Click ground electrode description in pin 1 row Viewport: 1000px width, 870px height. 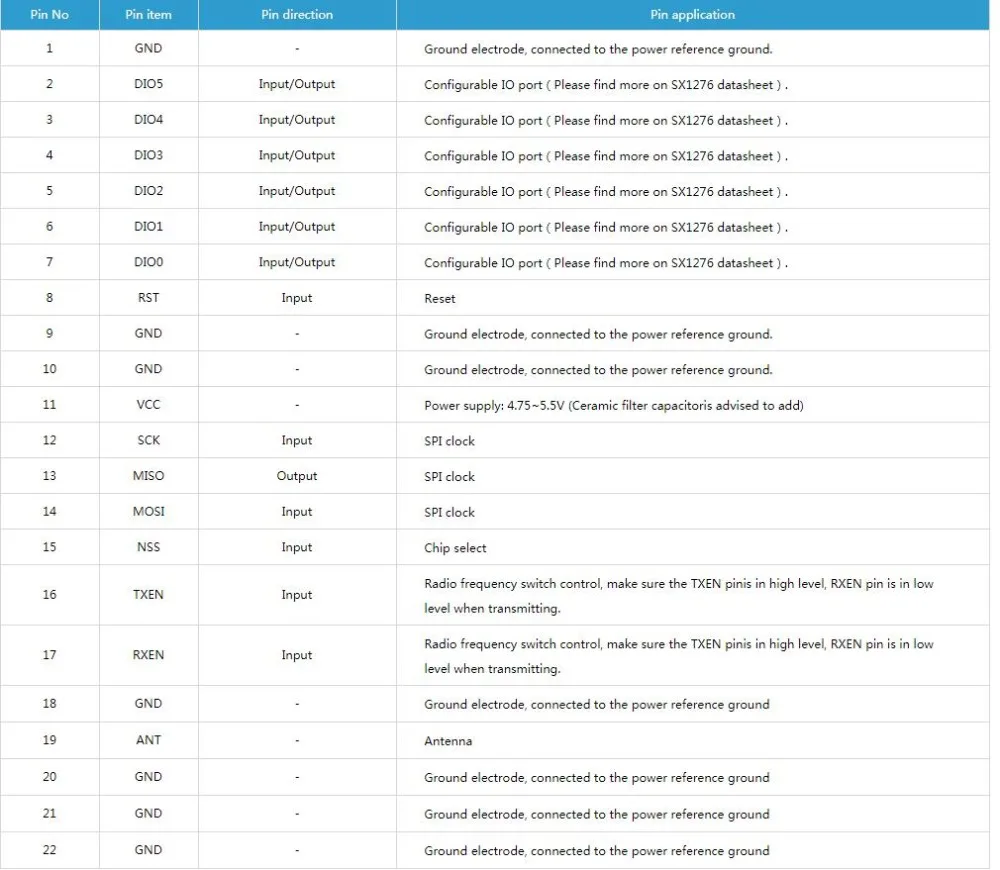point(598,49)
